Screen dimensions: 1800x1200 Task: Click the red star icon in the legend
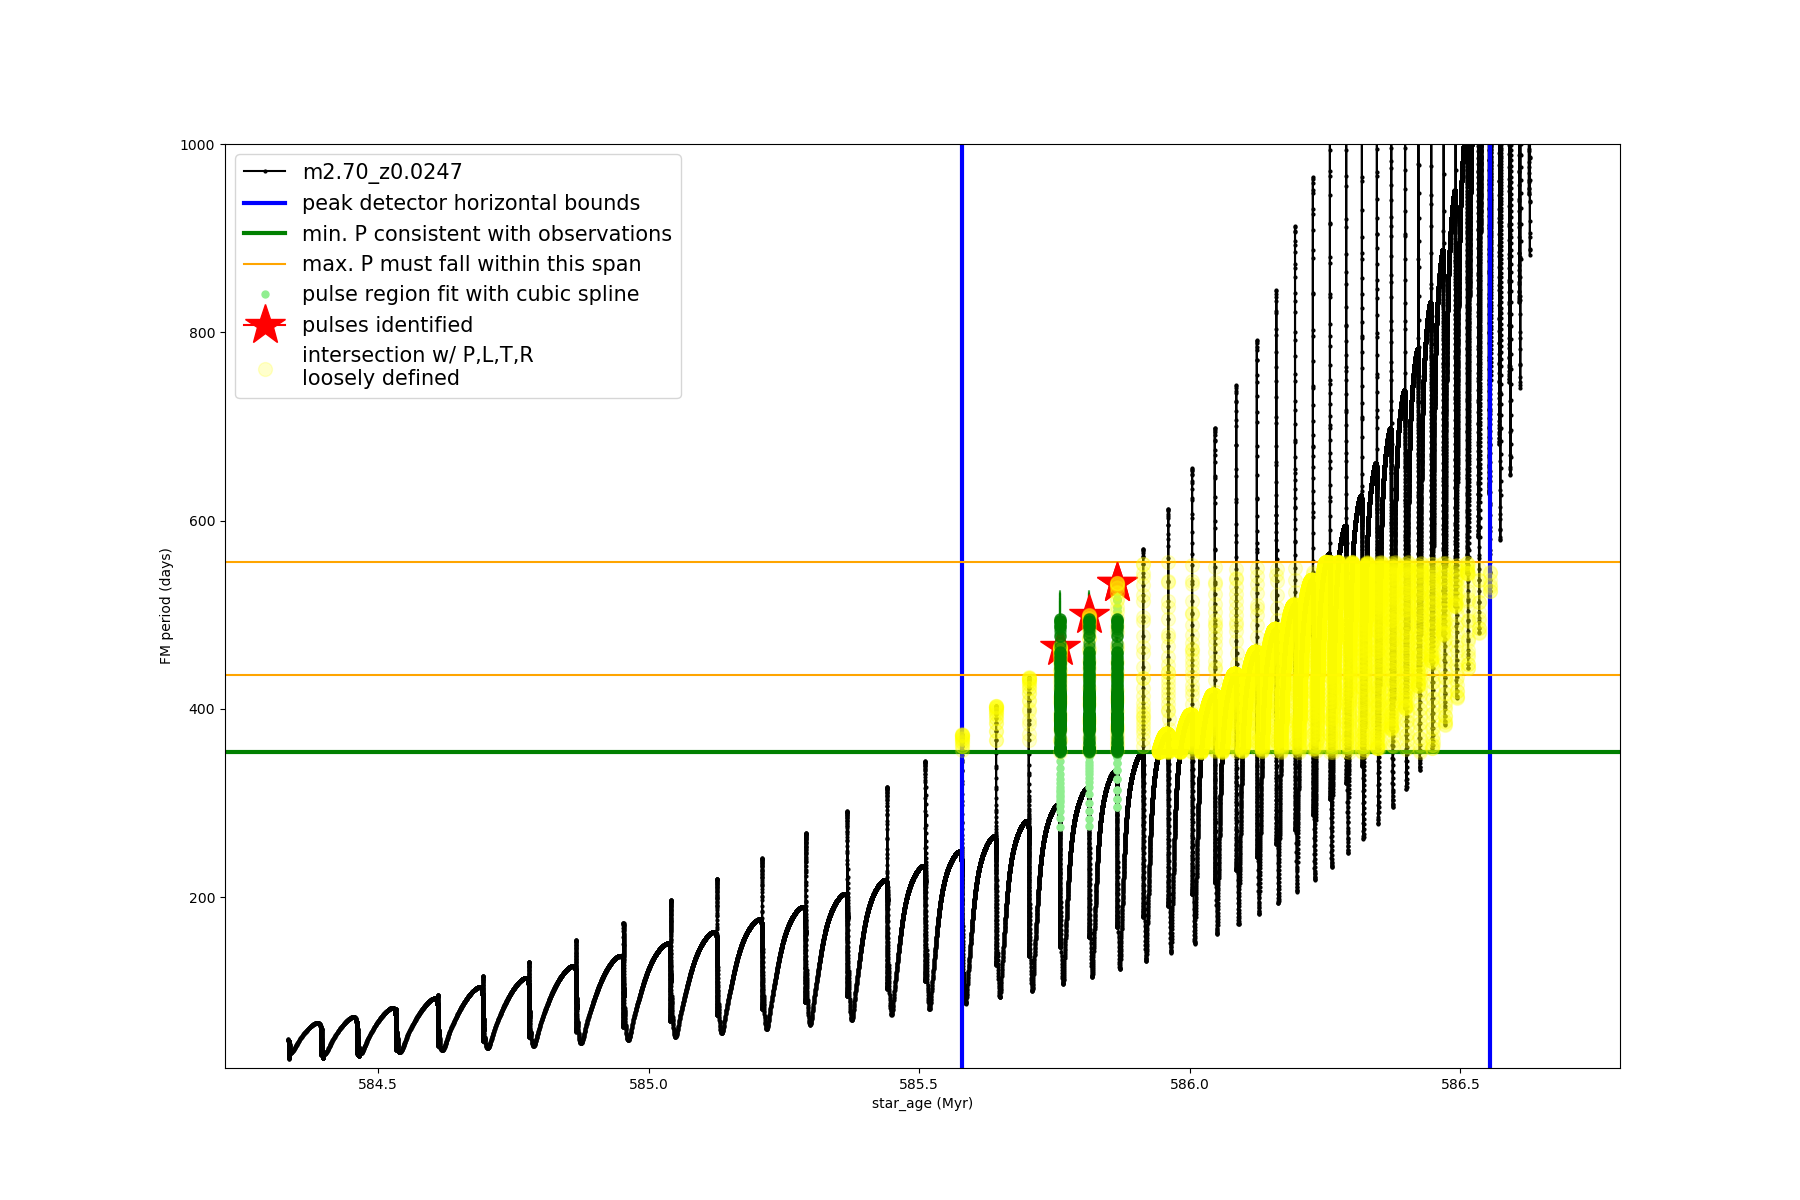[265, 325]
